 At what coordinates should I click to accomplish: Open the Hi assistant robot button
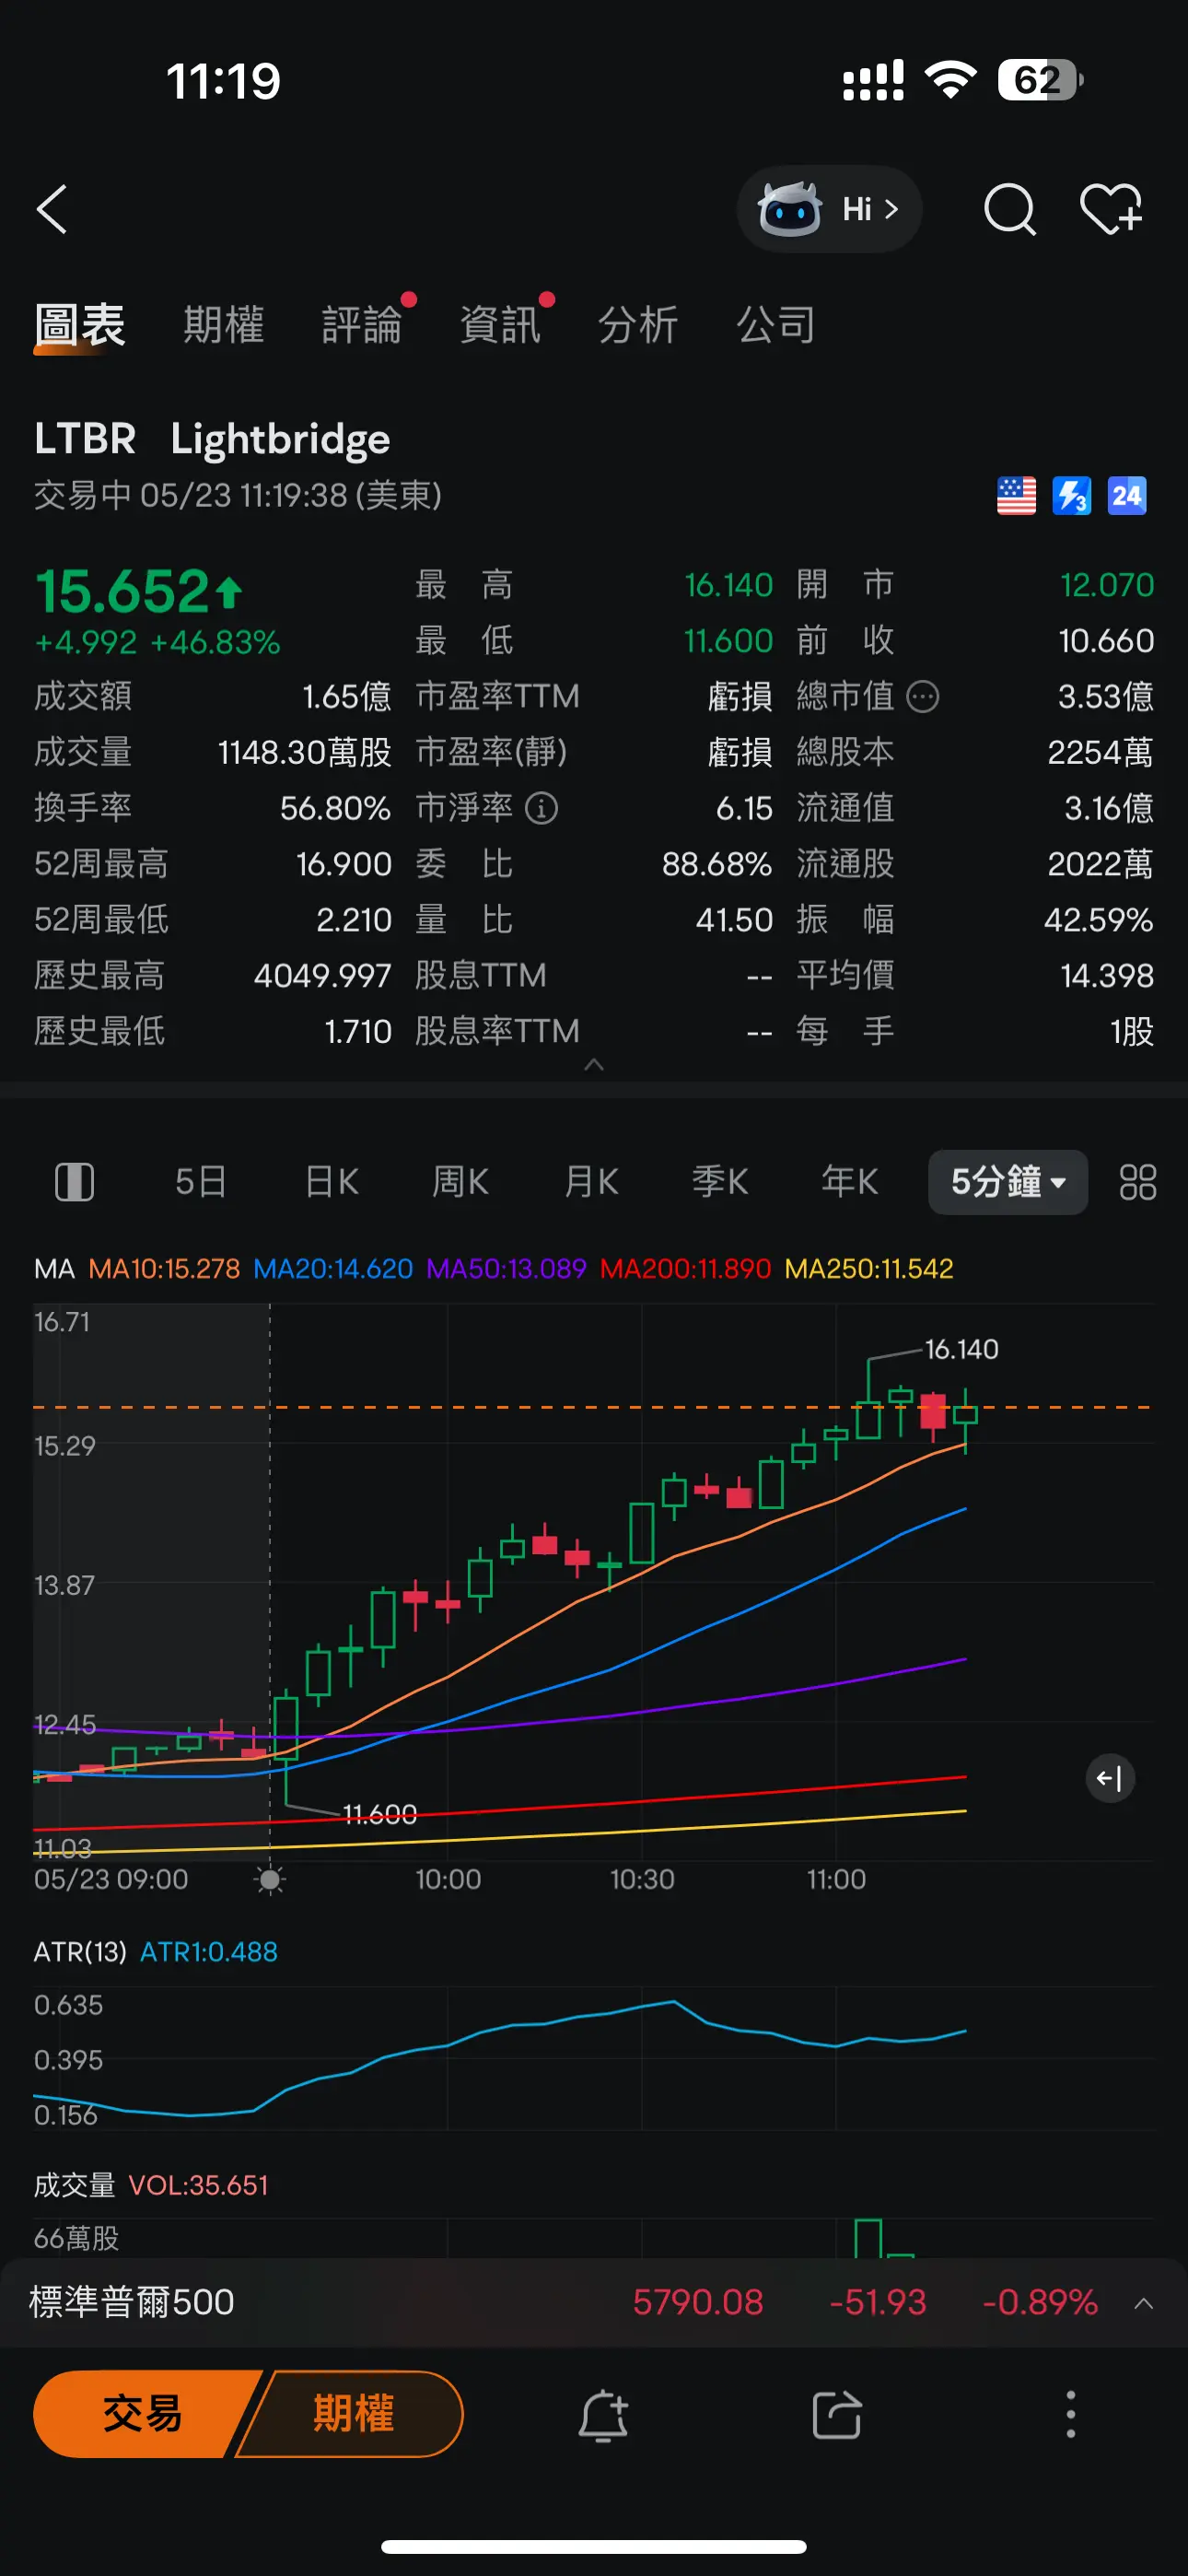829,209
